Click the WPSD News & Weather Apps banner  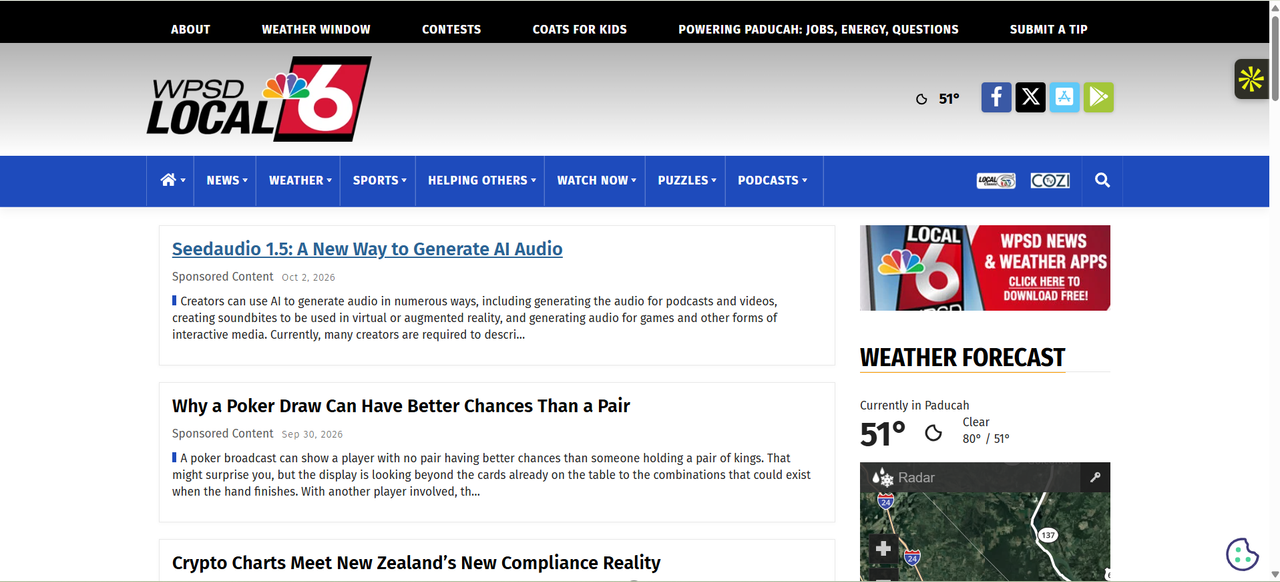click(x=985, y=268)
